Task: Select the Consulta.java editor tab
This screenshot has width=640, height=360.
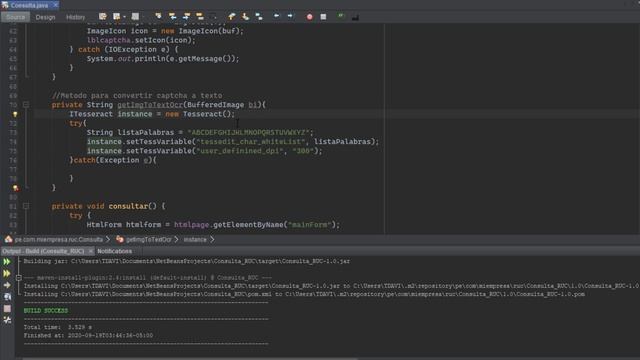Action: click(29, 5)
